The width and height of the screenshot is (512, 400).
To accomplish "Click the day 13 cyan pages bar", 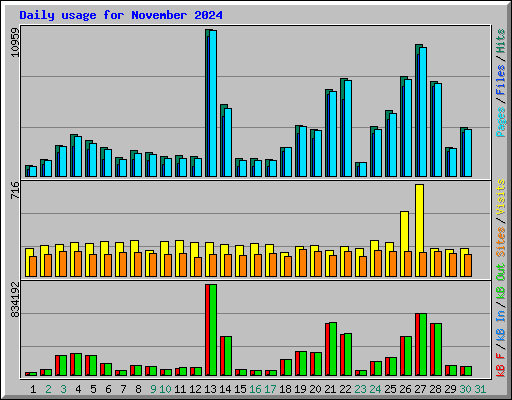I will coord(213,103).
